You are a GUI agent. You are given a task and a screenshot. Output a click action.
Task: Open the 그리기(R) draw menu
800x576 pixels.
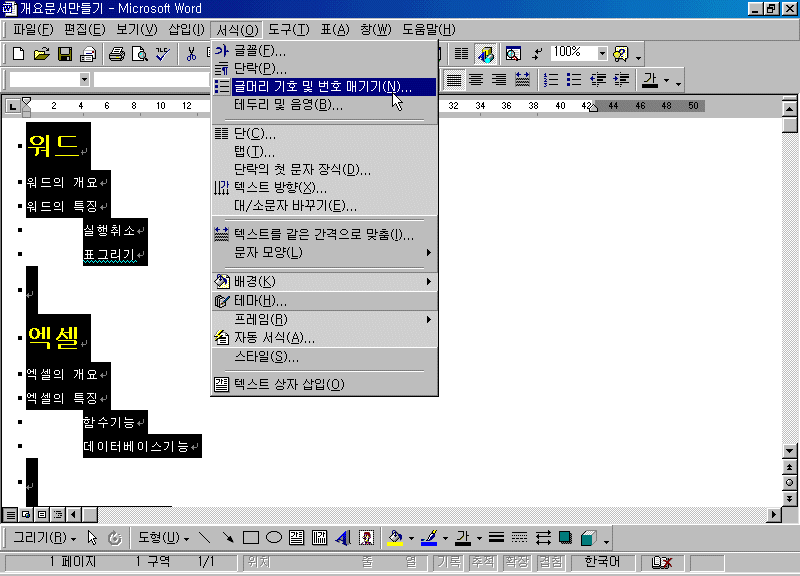(x=44, y=538)
